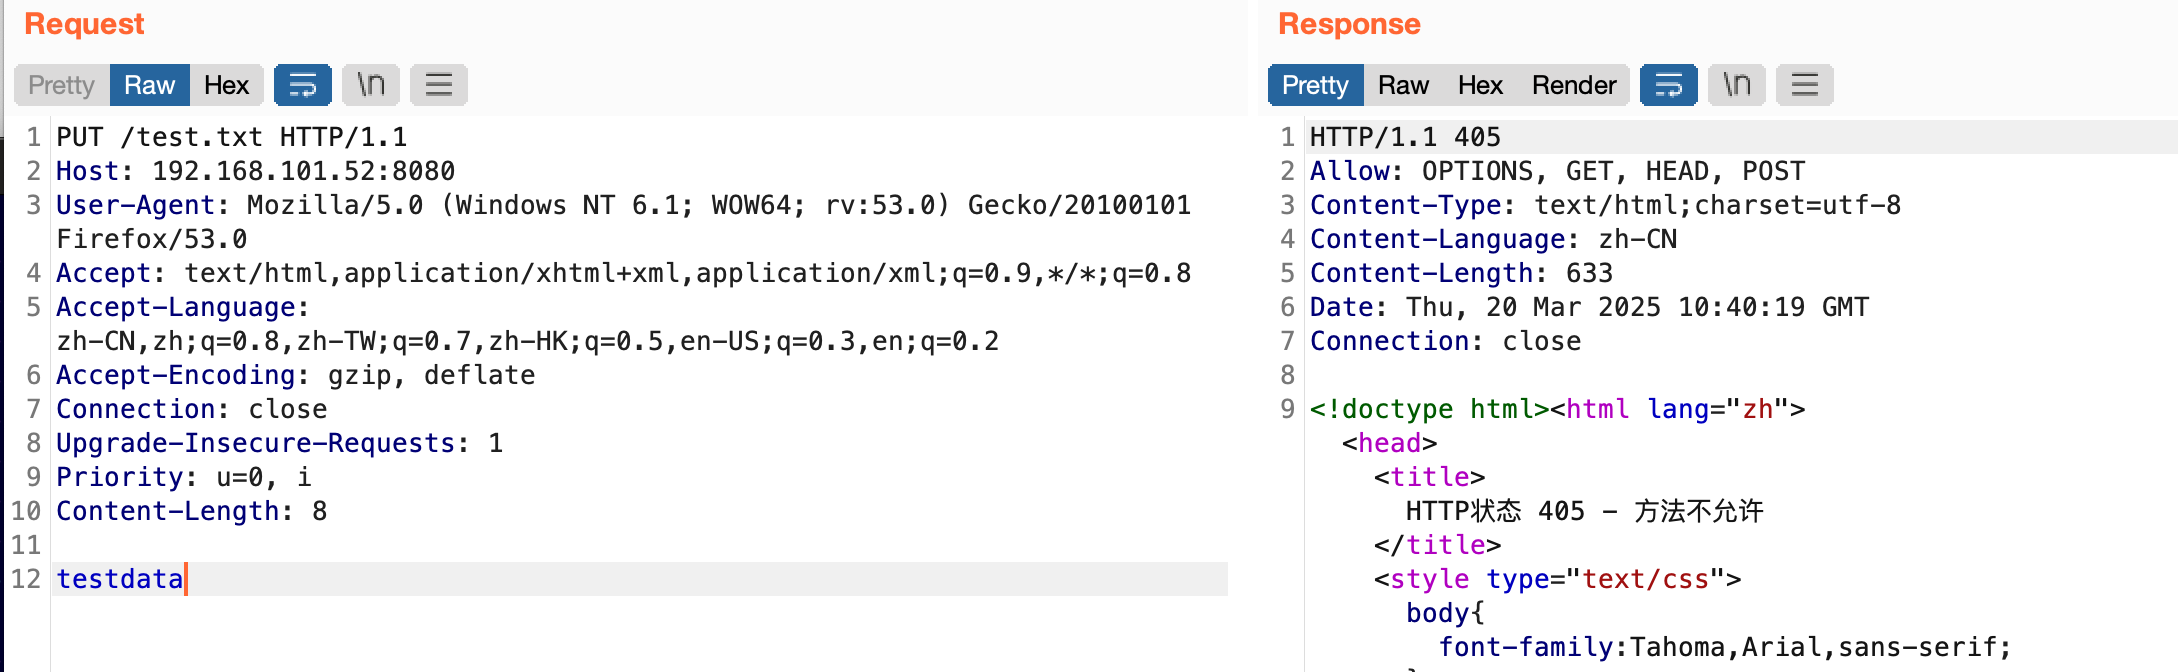This screenshot has width=2178, height=672.
Task: Open the Hex tab in Response
Action: (1480, 85)
